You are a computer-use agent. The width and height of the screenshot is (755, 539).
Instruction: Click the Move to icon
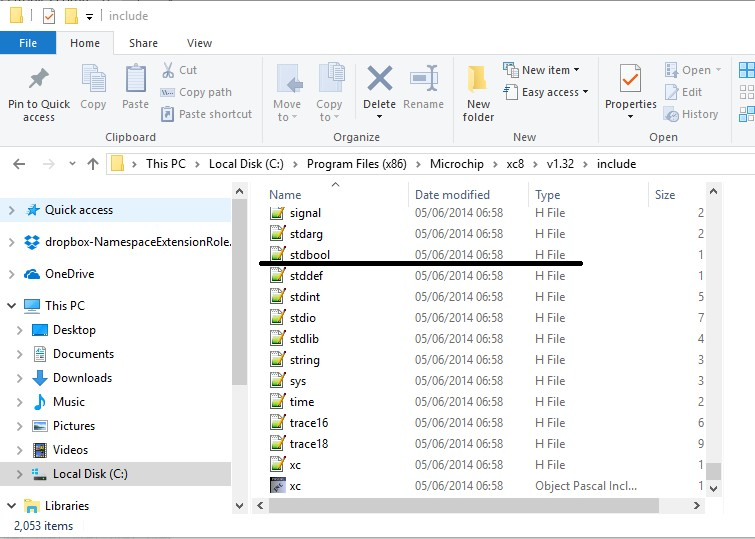coord(288,78)
